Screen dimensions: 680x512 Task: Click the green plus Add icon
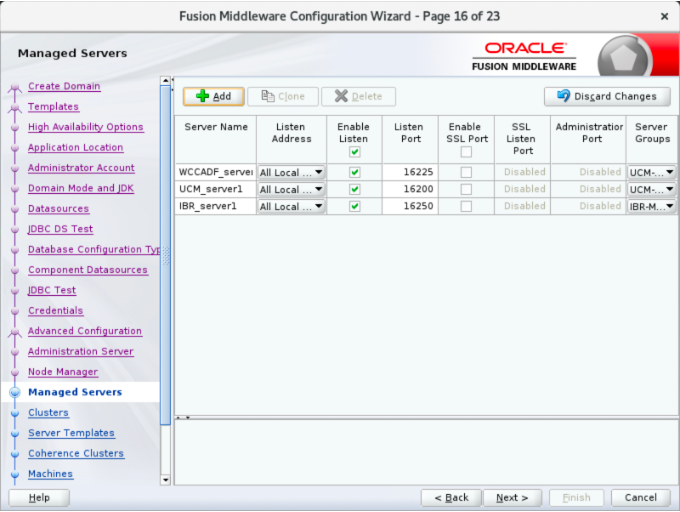point(202,96)
